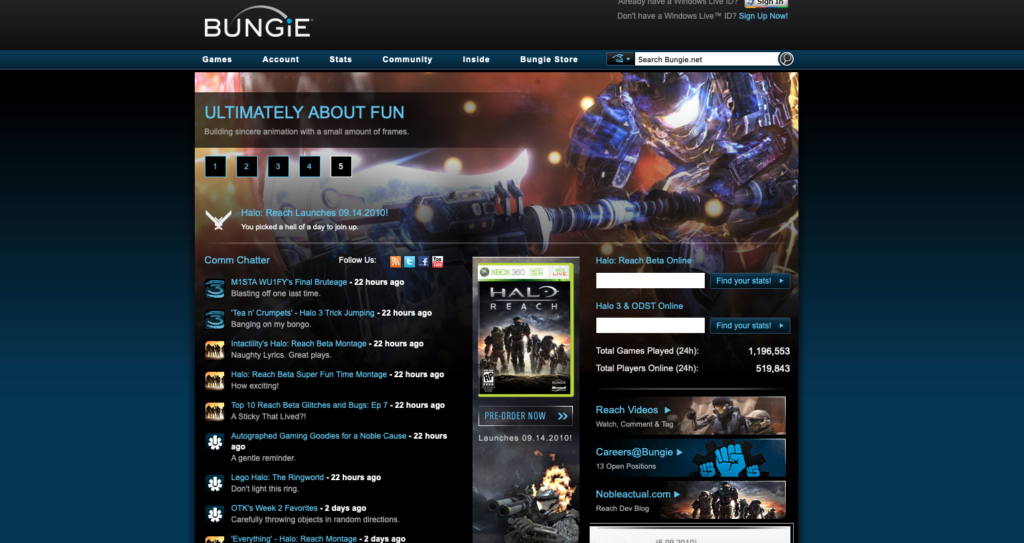
Task: Open the Games menu
Action: [217, 59]
